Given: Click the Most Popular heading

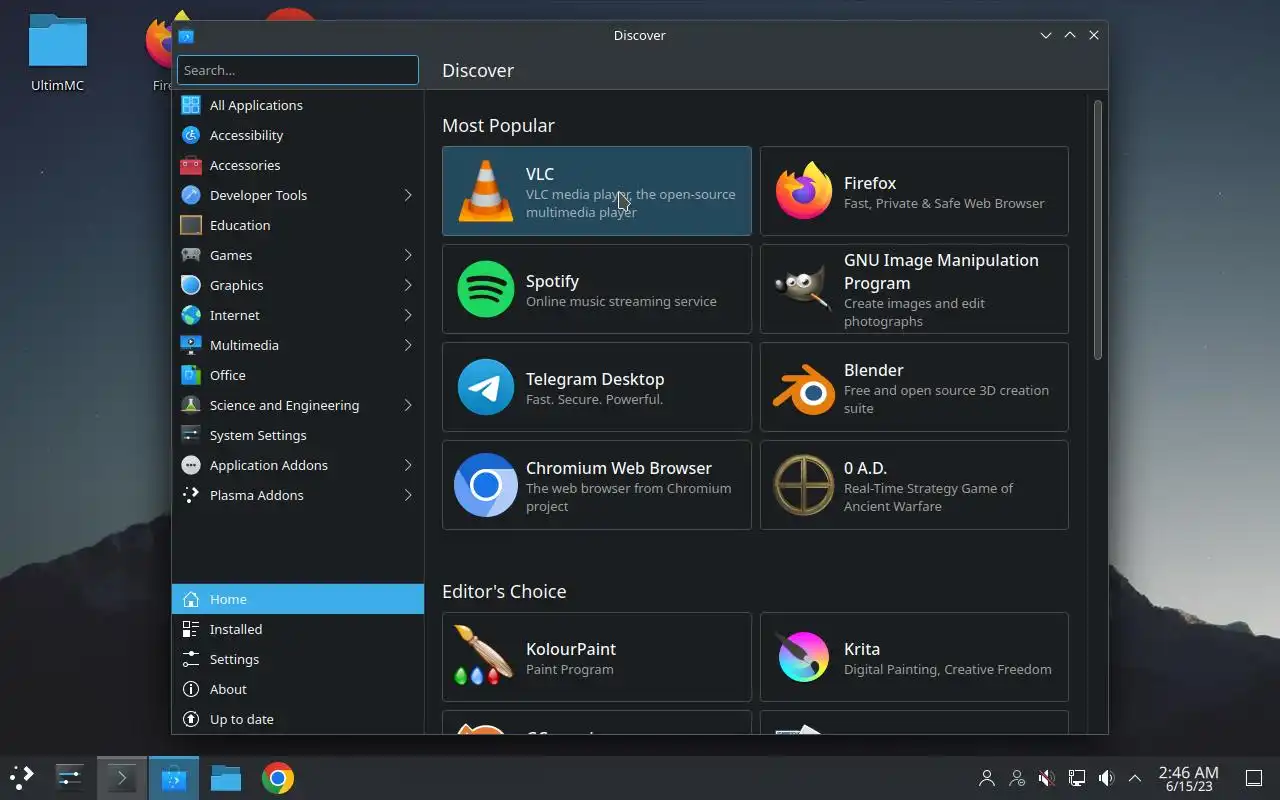Looking at the screenshot, I should (x=498, y=125).
